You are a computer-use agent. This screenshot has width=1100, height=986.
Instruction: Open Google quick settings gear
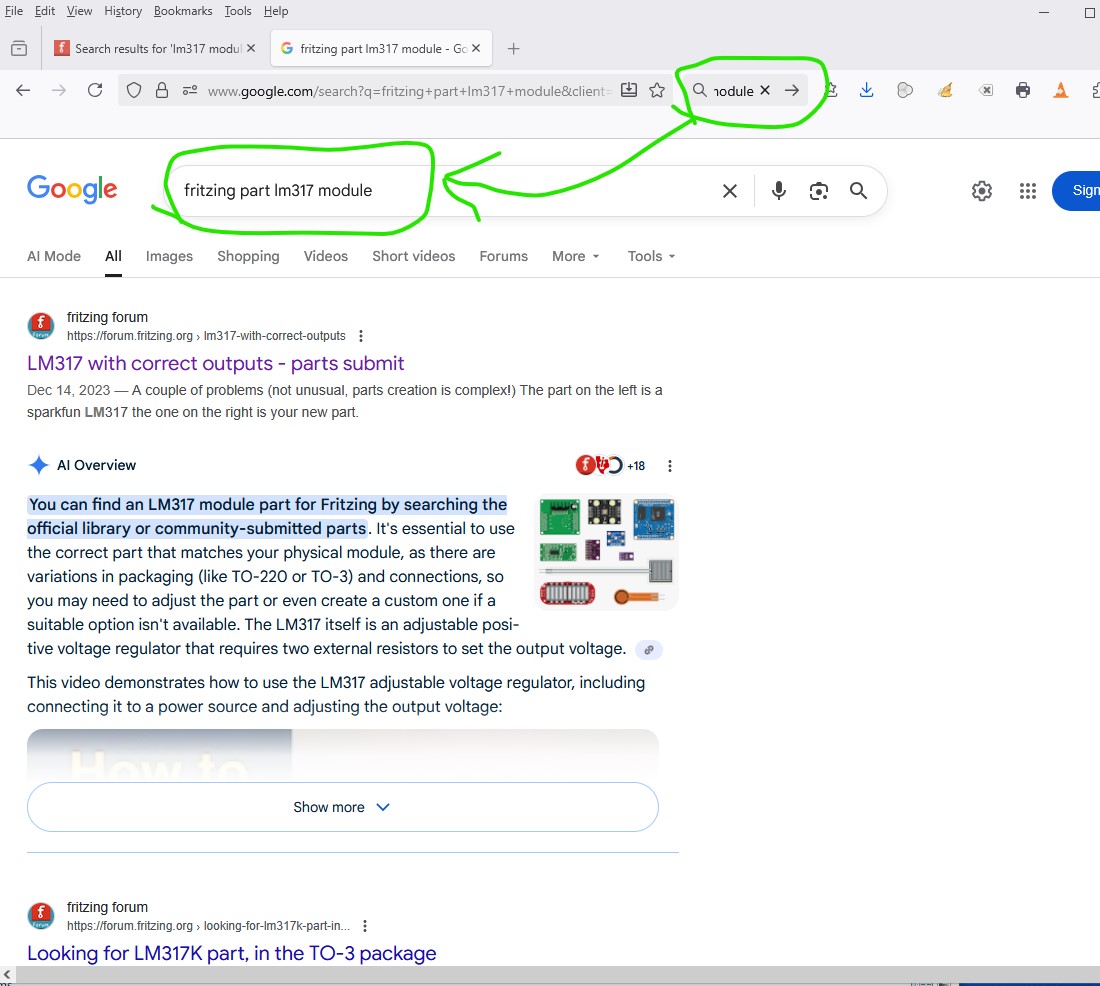tap(982, 191)
